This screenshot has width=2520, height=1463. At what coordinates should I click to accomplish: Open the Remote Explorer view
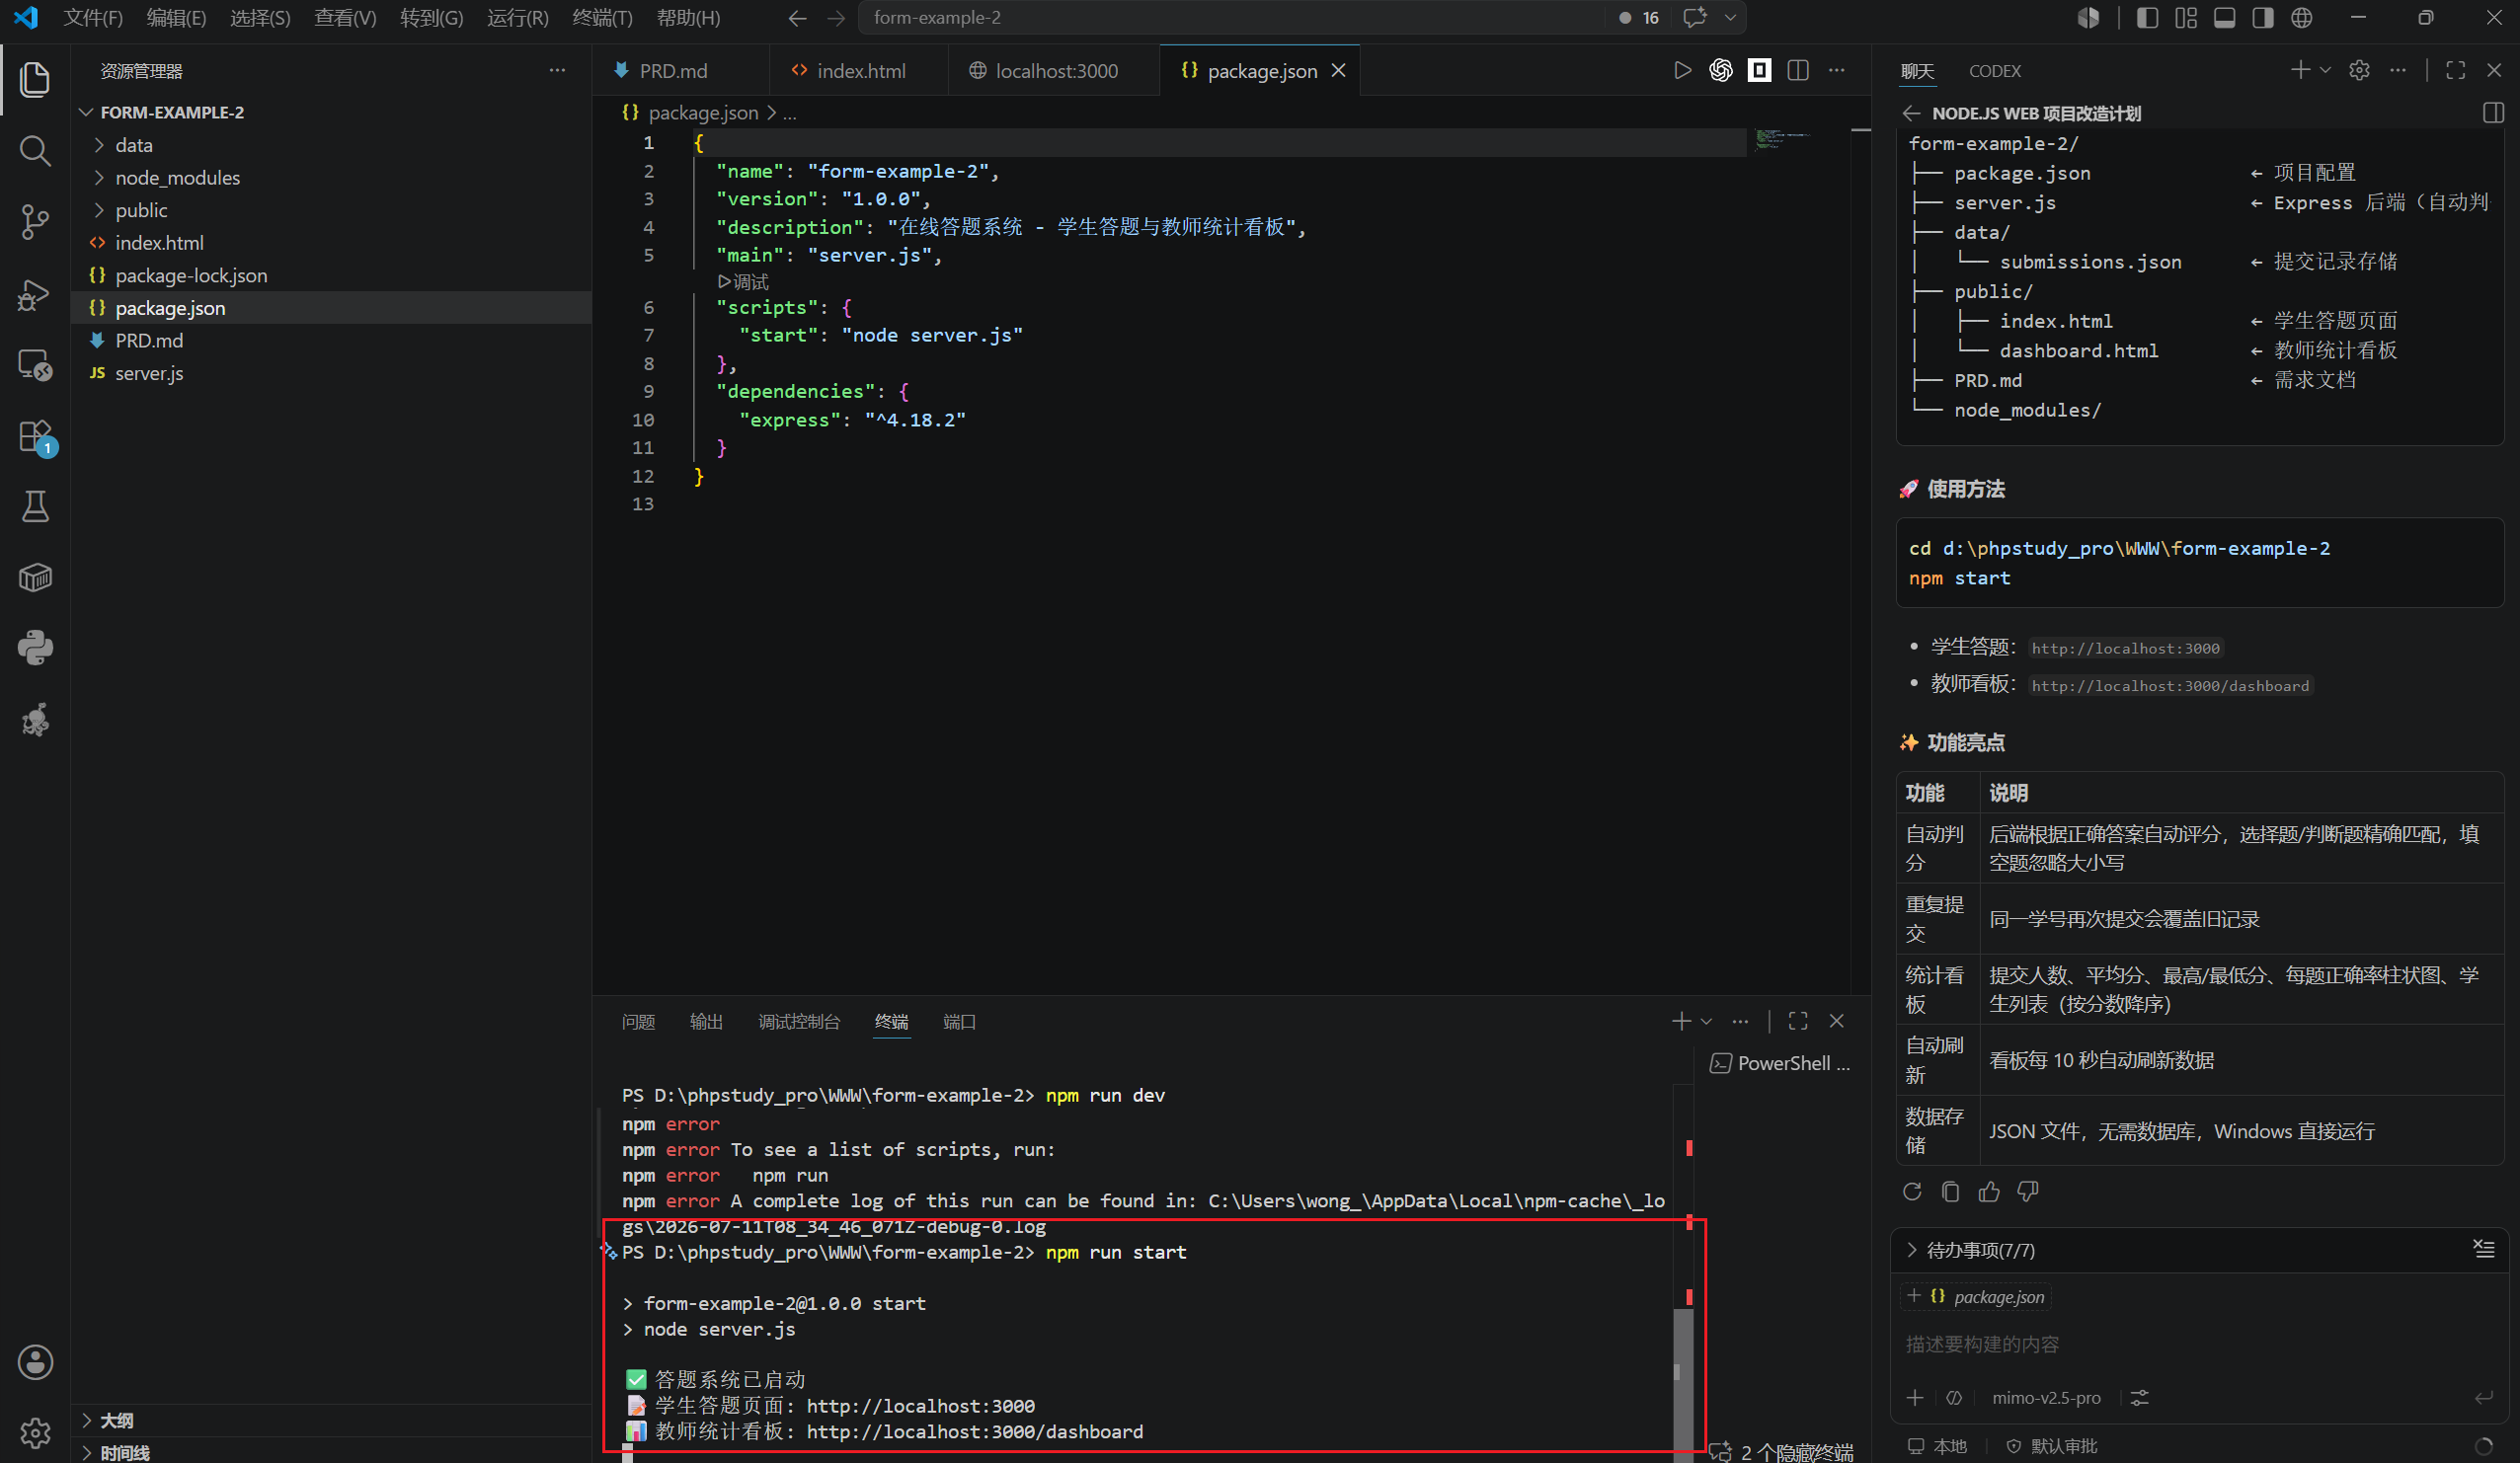(35, 365)
